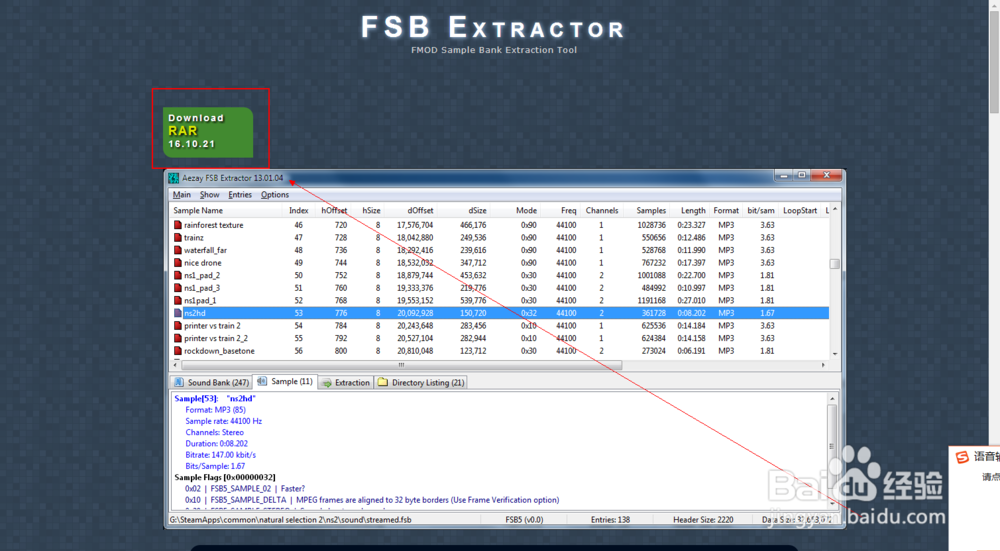Screen dimensions: 1000x551
Task: Switch to the Directory Listing (21) tab
Action: (421, 382)
